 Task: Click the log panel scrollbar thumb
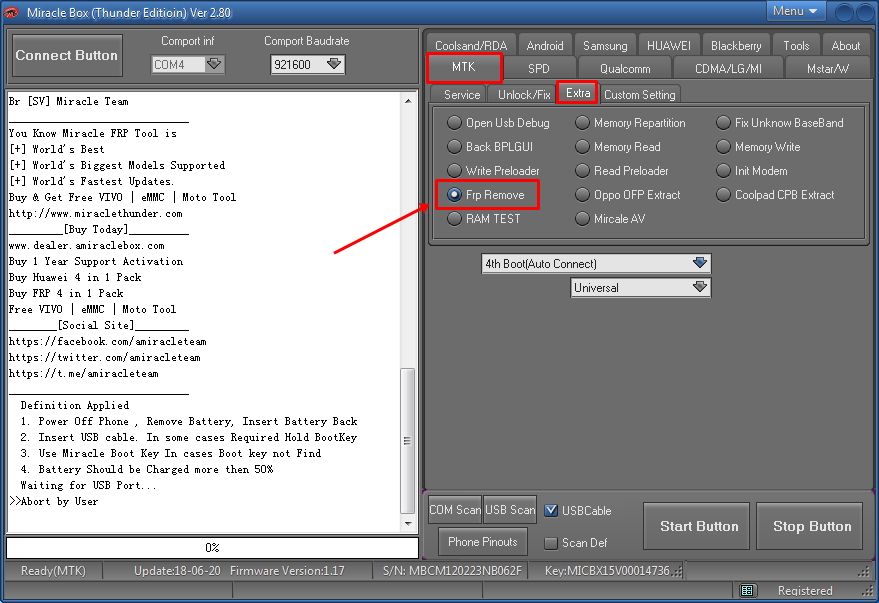coord(408,440)
